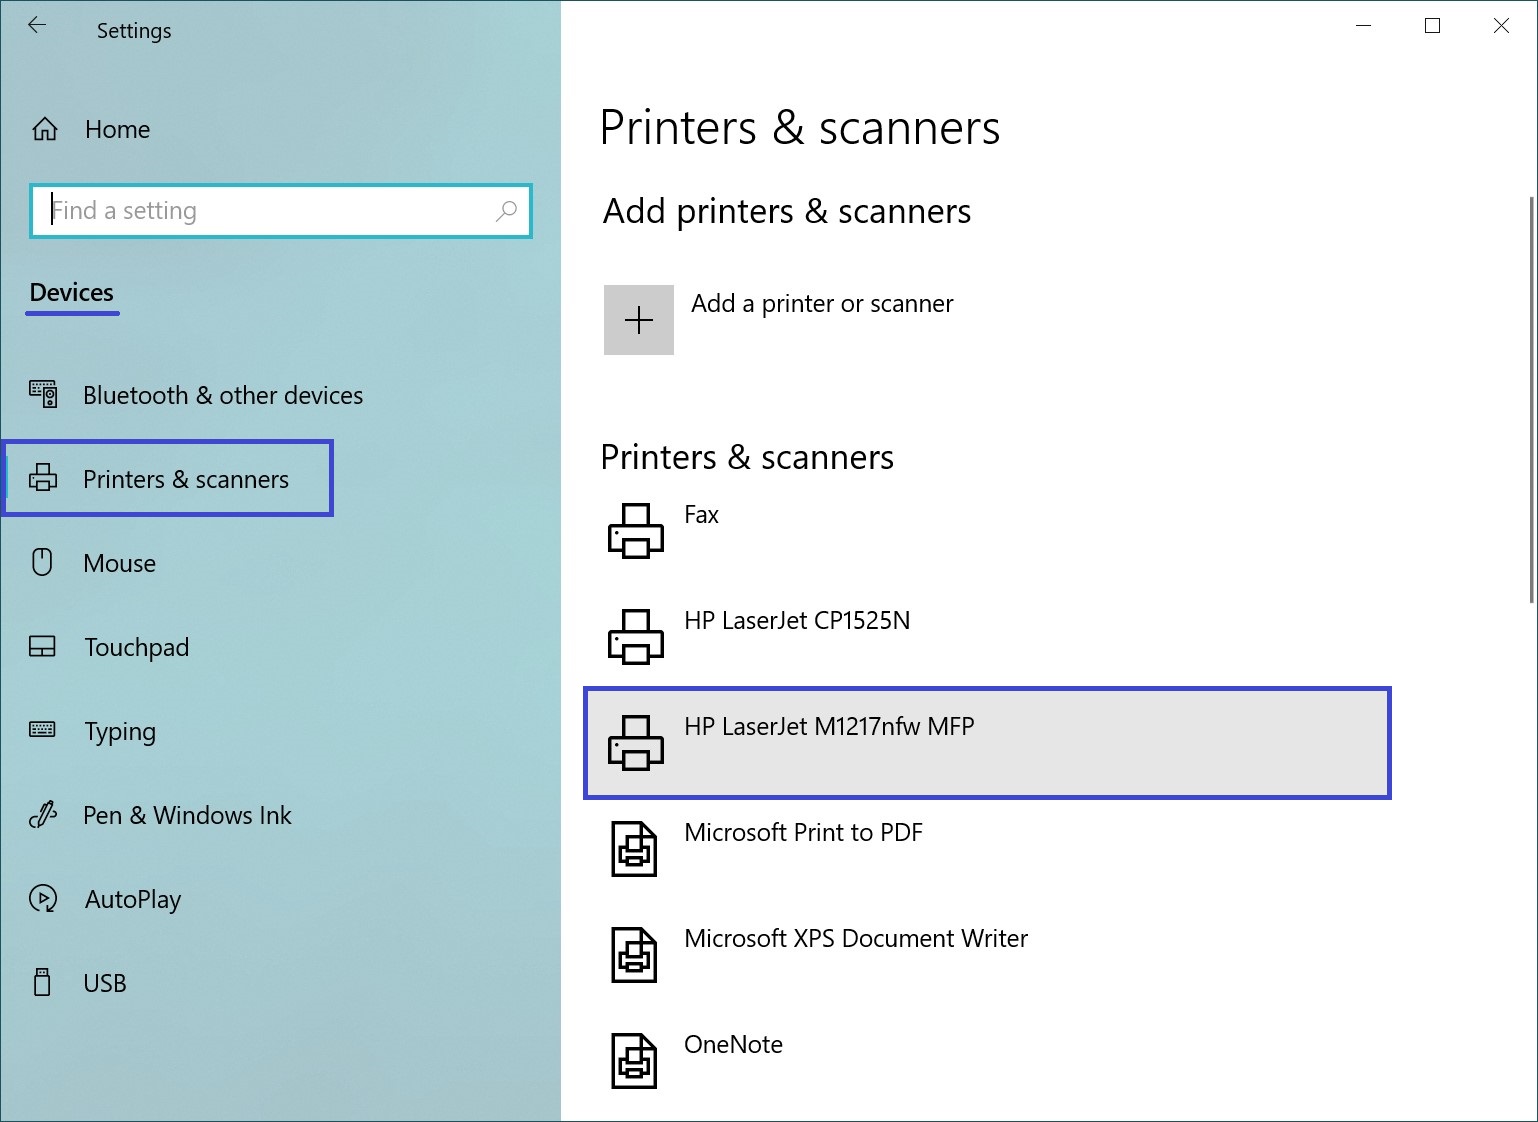Click the back arrow in Settings

(37, 26)
